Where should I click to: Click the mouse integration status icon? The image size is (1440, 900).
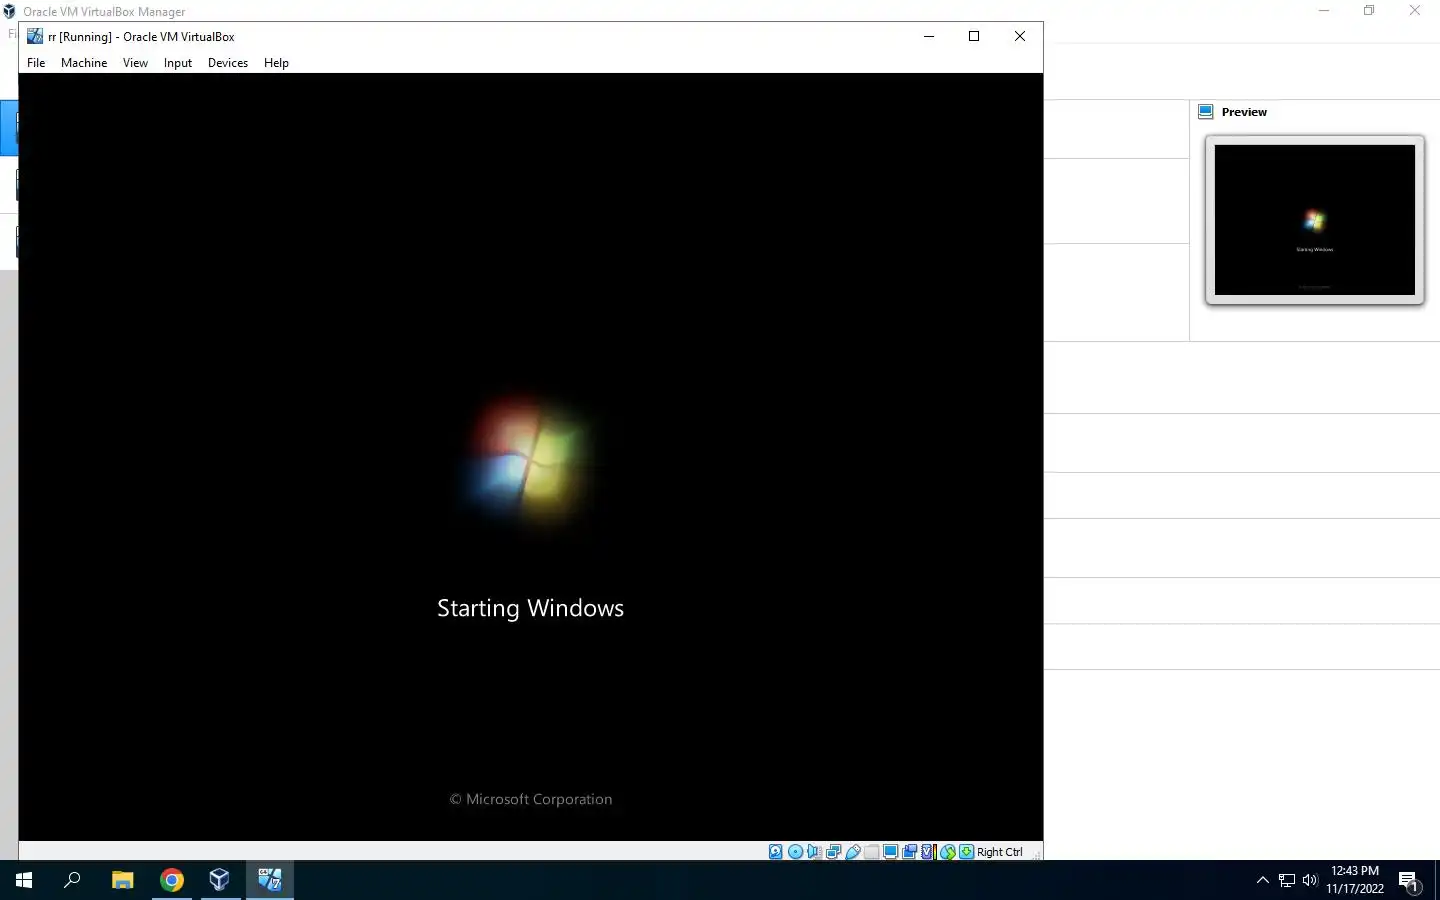click(948, 852)
